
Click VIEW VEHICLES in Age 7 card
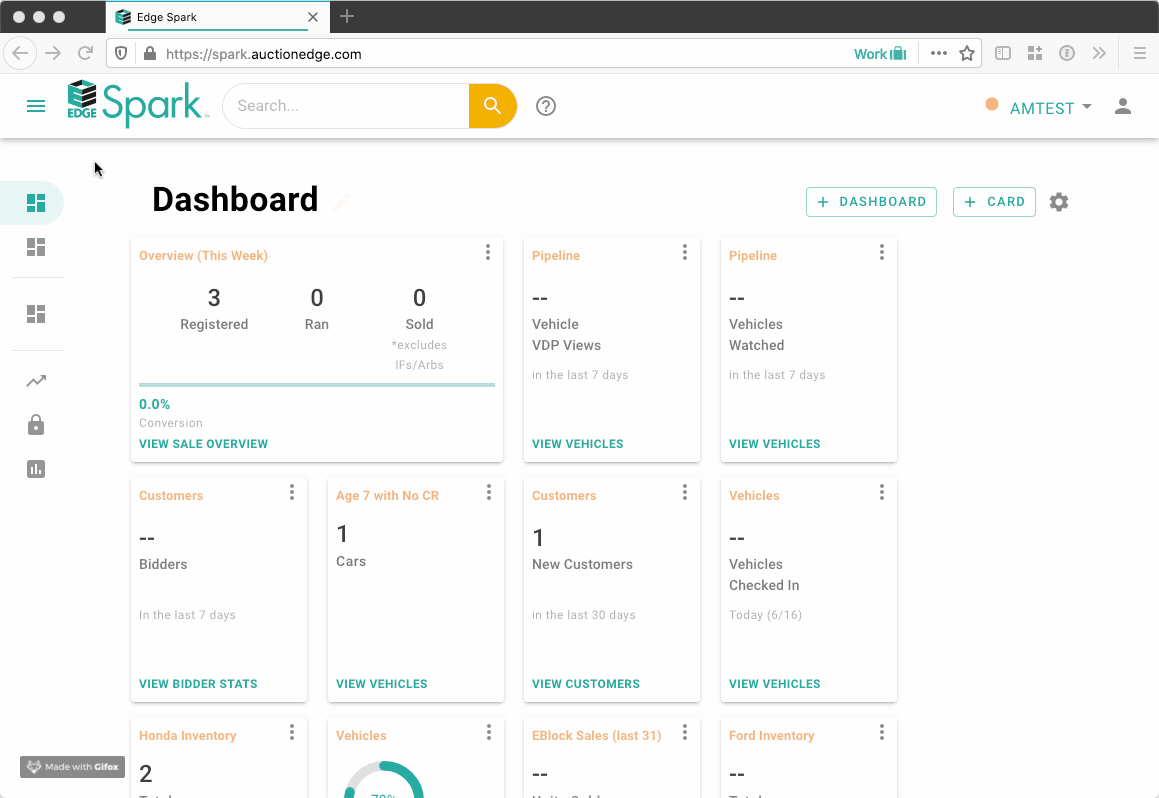(x=381, y=684)
